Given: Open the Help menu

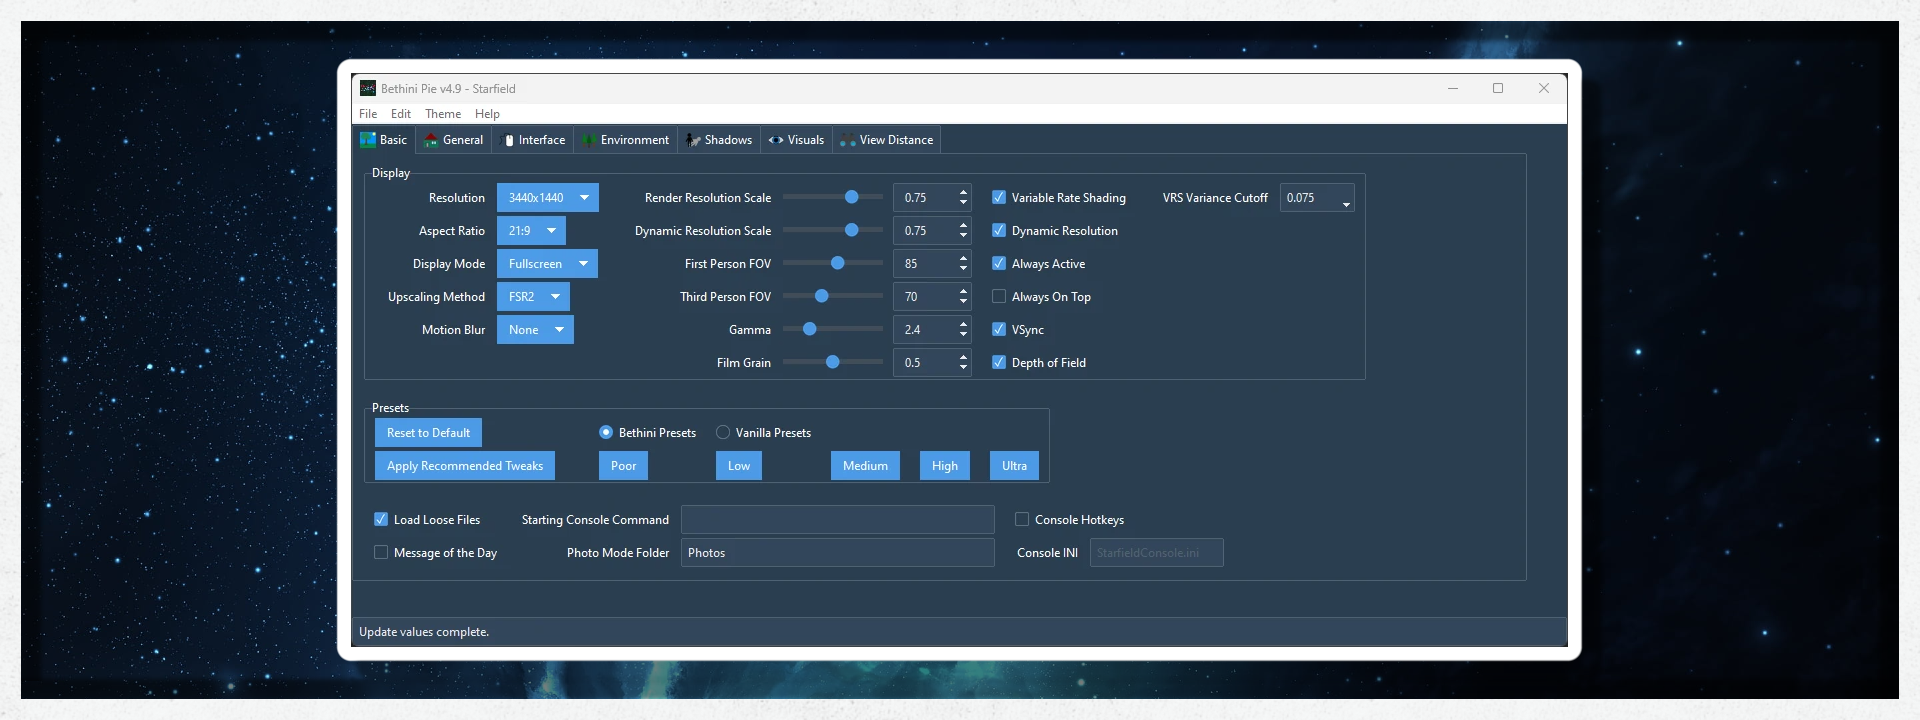Looking at the screenshot, I should coord(487,114).
